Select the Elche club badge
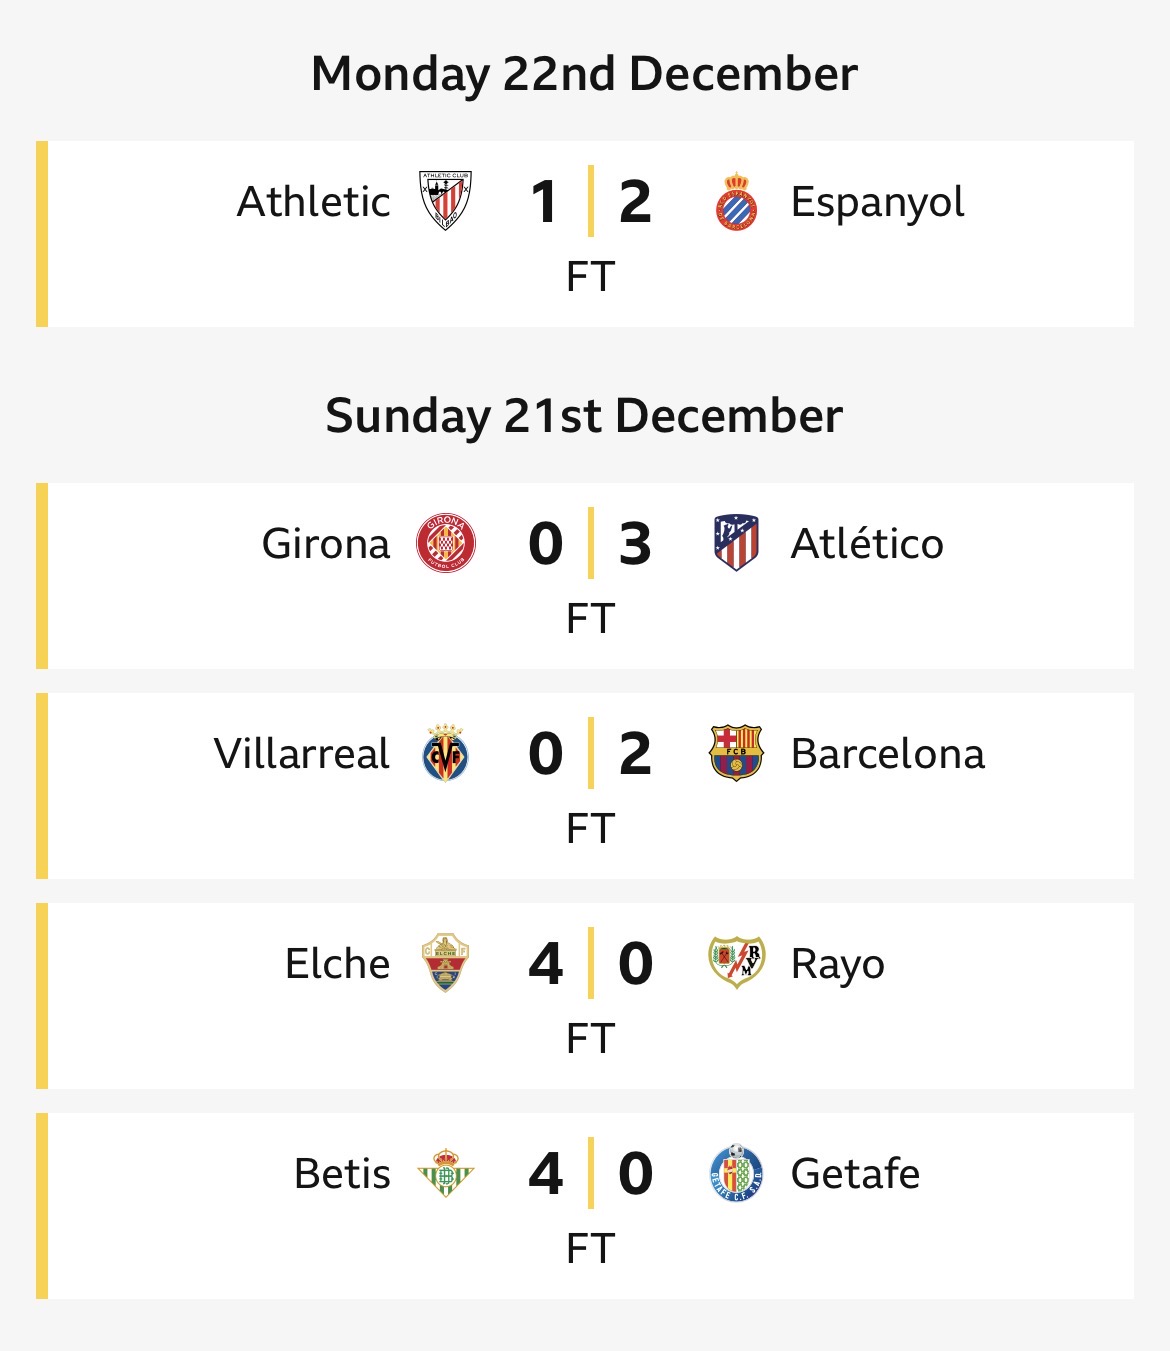This screenshot has height=1351, width=1170. (445, 963)
